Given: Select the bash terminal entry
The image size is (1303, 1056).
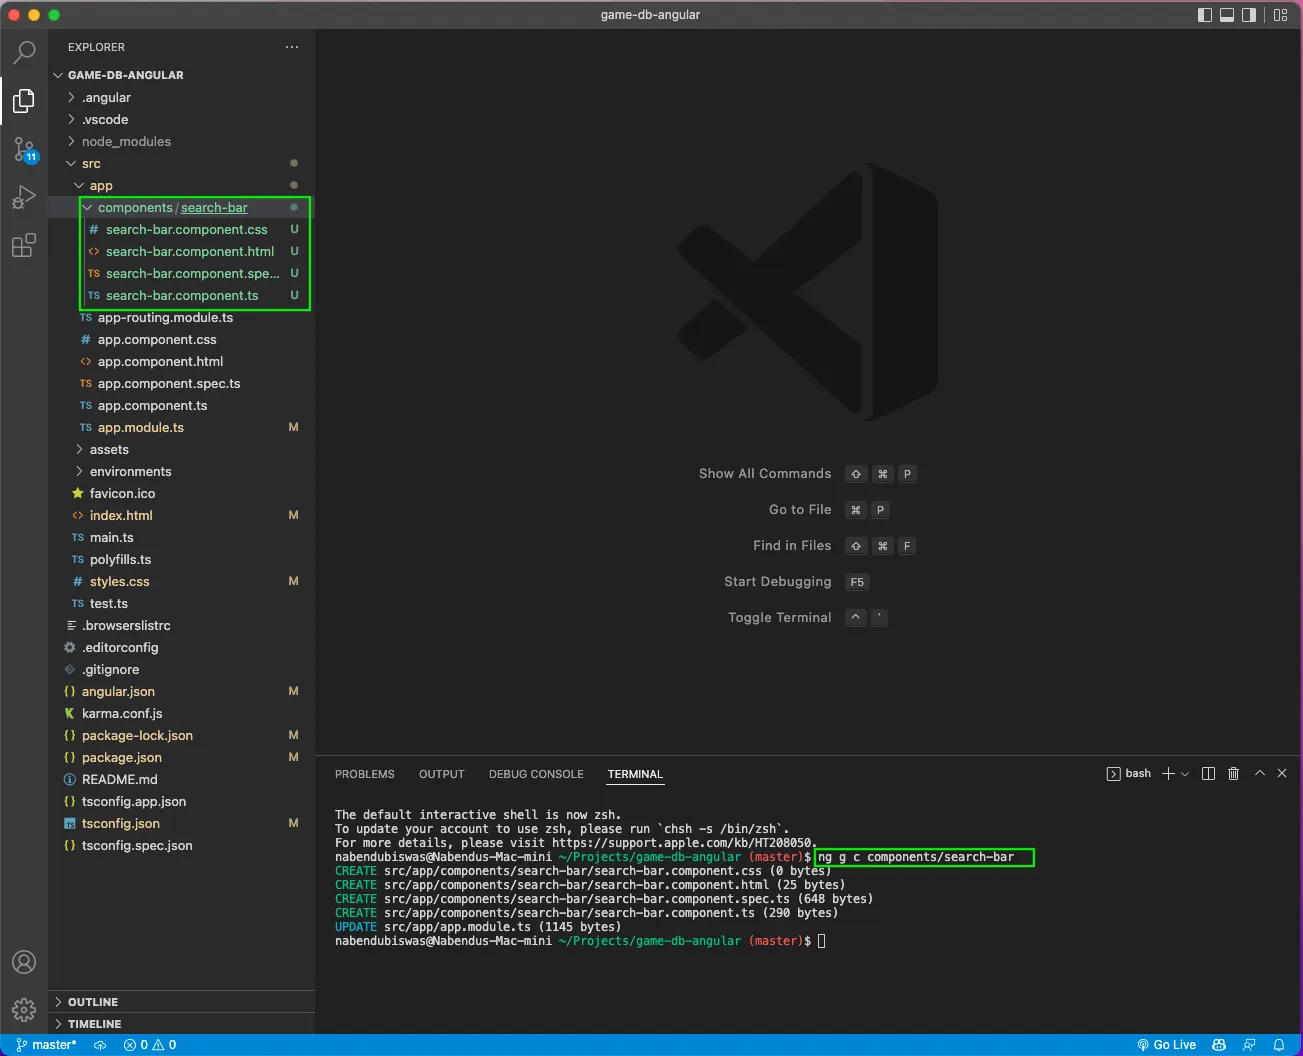Looking at the screenshot, I should click(1129, 774).
